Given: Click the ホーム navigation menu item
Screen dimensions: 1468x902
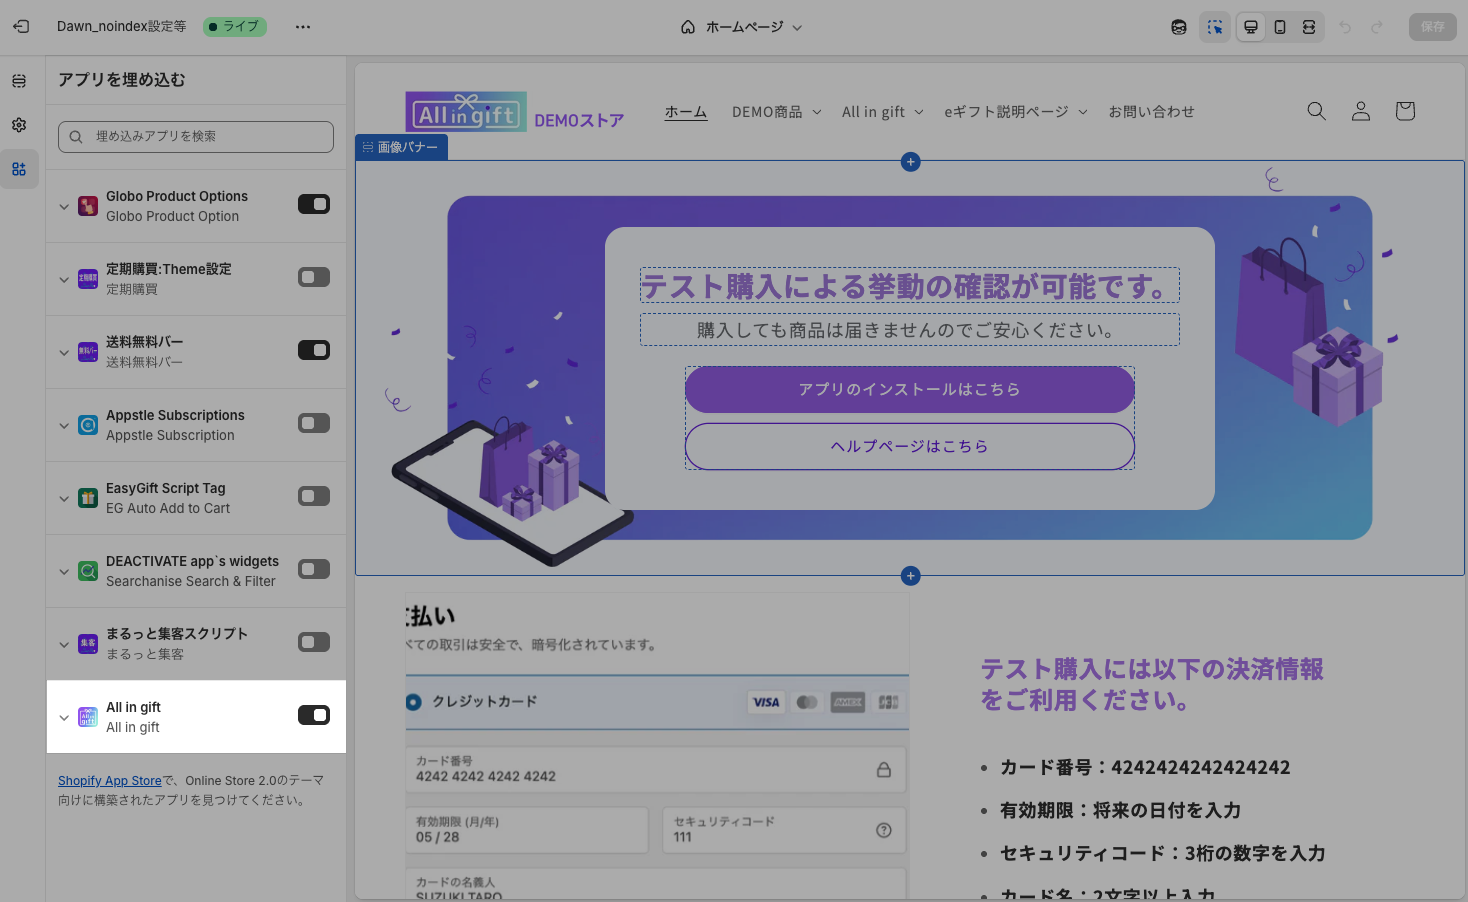Looking at the screenshot, I should (x=686, y=112).
